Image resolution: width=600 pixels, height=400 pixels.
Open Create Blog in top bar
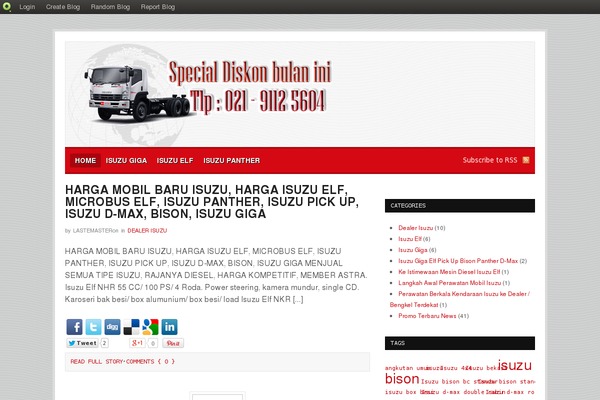pos(63,7)
